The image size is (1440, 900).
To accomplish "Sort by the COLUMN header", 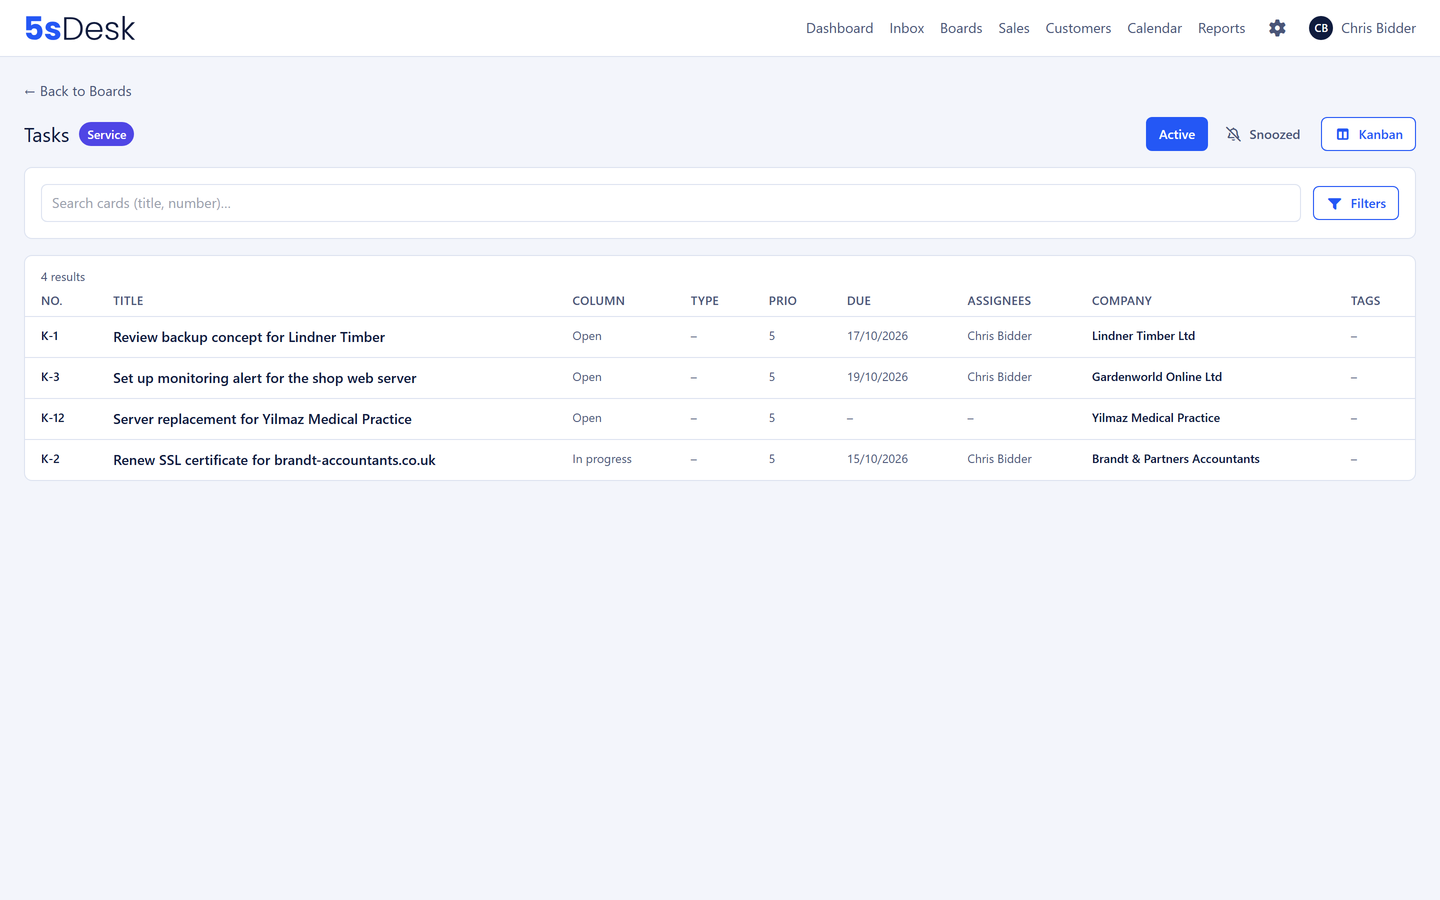I will 598,301.
